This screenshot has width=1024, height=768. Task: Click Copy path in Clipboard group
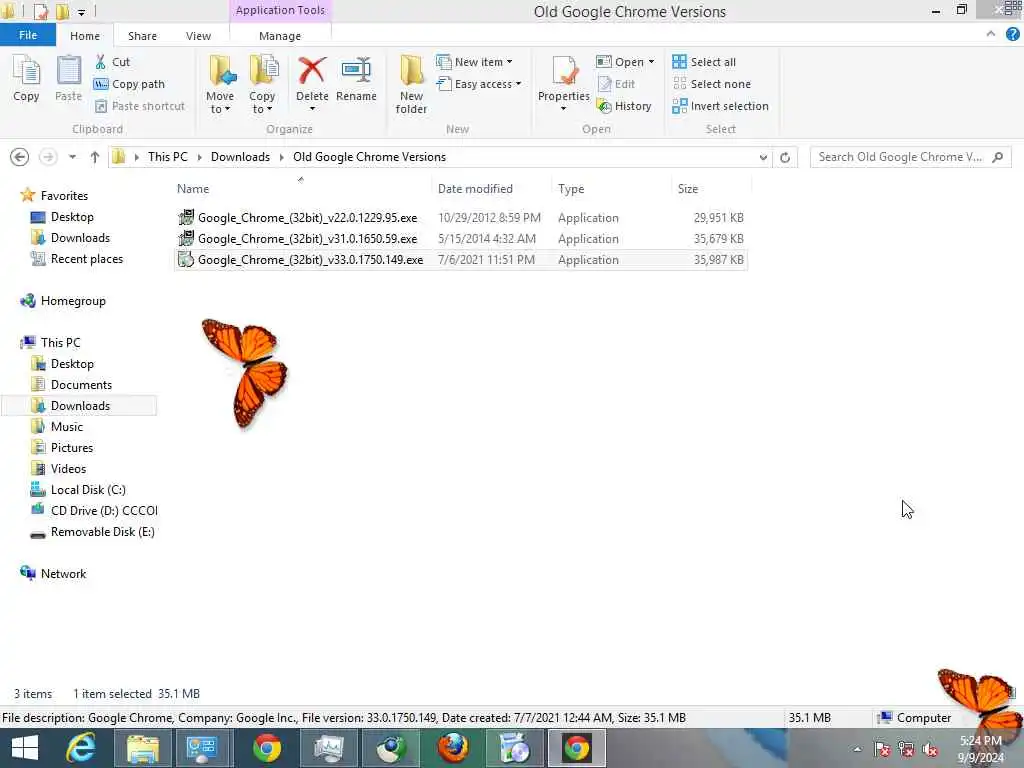129,84
